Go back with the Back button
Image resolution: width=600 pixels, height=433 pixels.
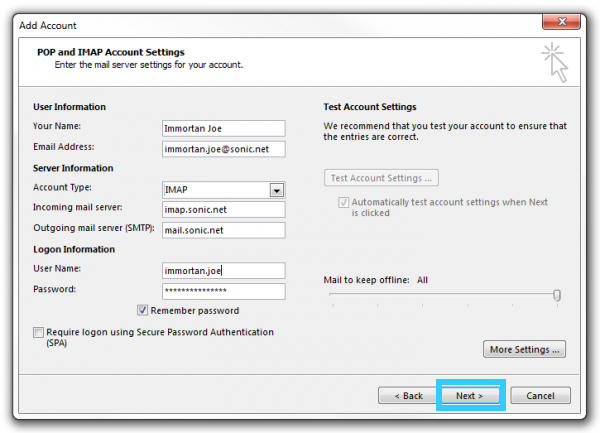click(x=408, y=396)
